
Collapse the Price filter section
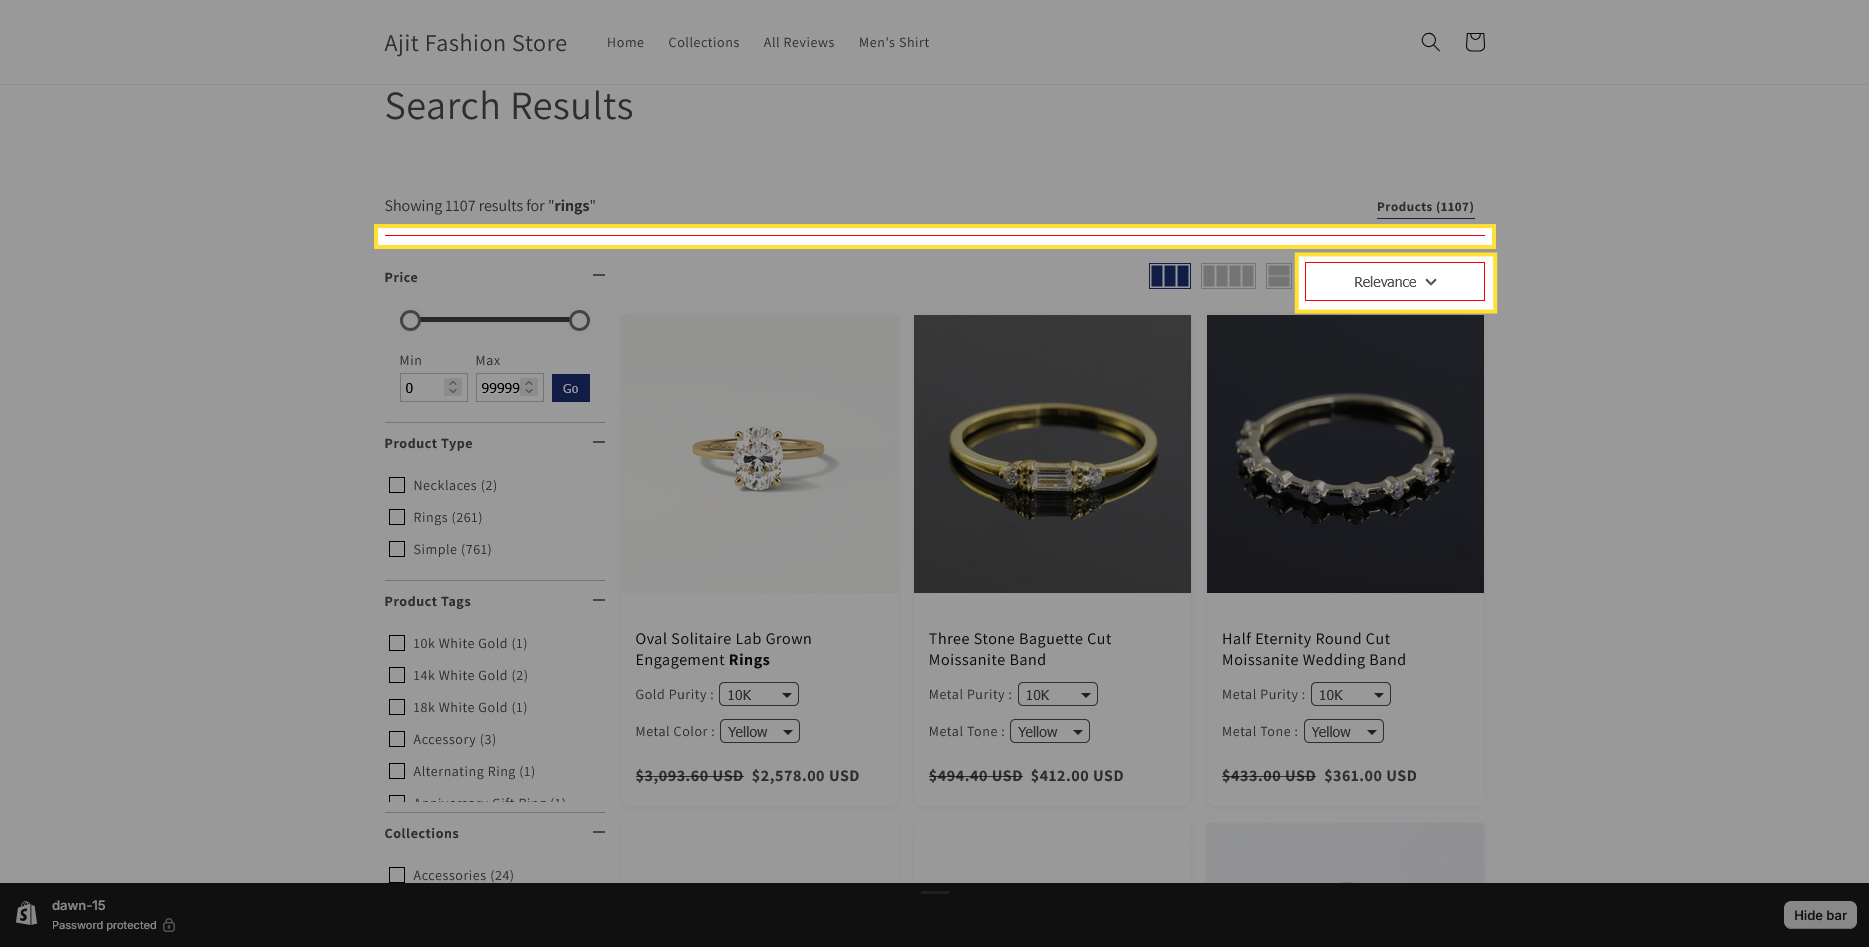(x=598, y=275)
